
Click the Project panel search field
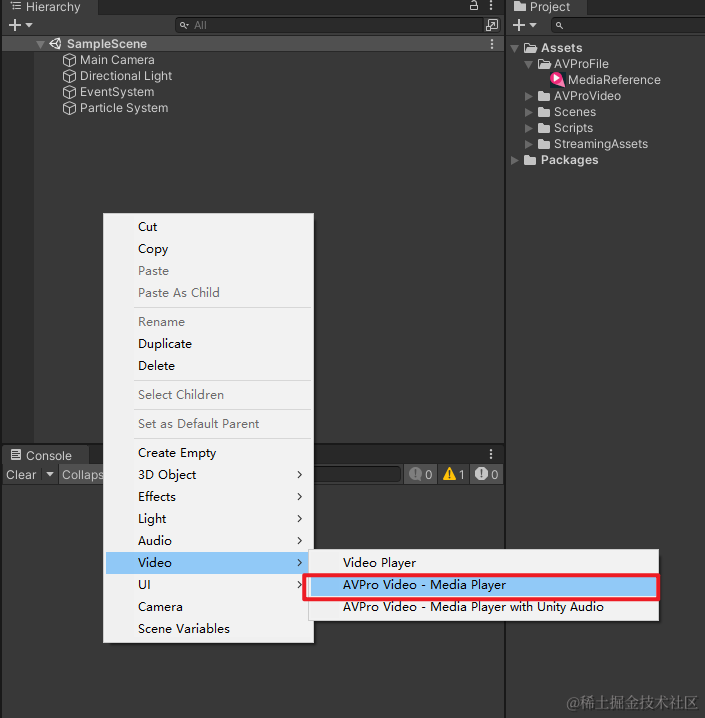pyautogui.click(x=628, y=25)
